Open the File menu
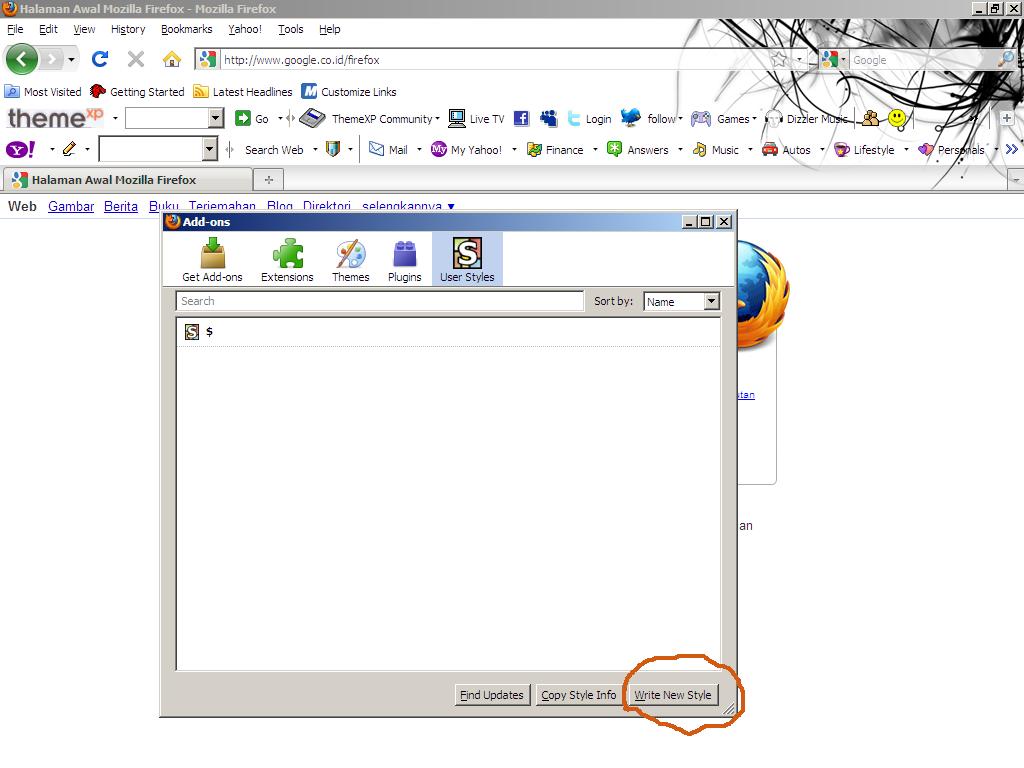The image size is (1024, 768). [x=15, y=29]
